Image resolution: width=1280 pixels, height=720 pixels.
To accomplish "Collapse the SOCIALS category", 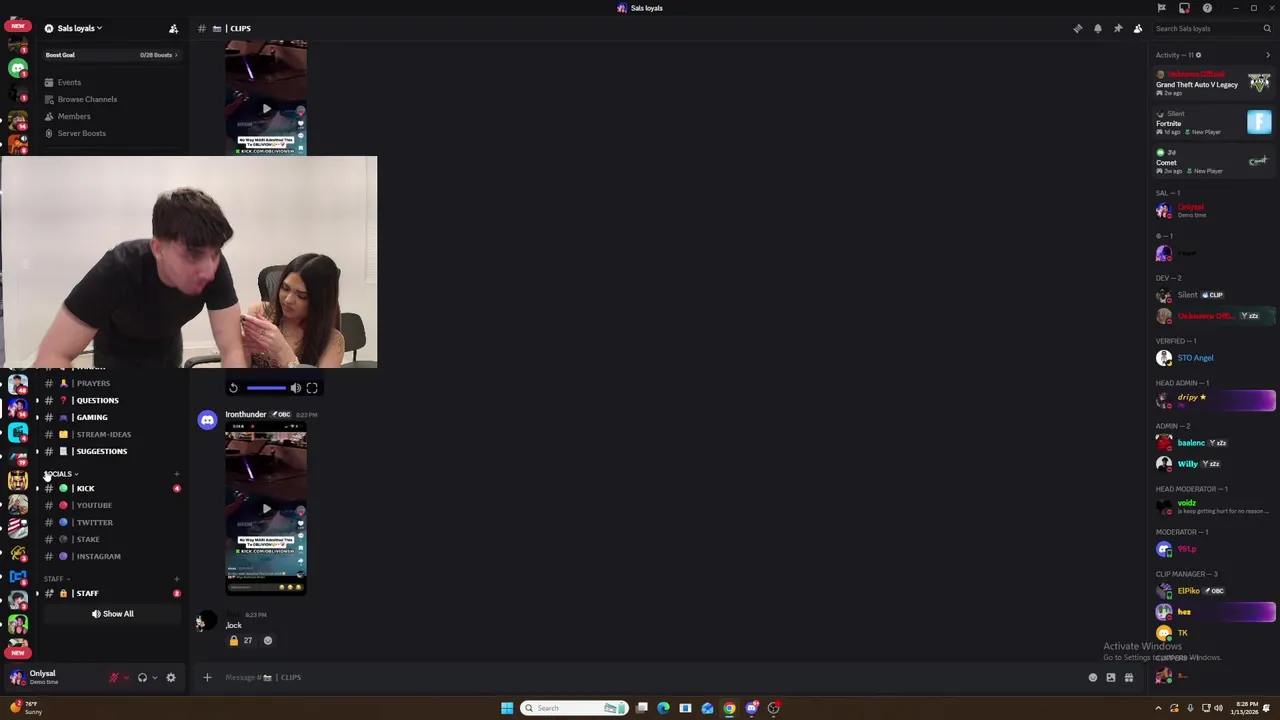I will tap(60, 473).
